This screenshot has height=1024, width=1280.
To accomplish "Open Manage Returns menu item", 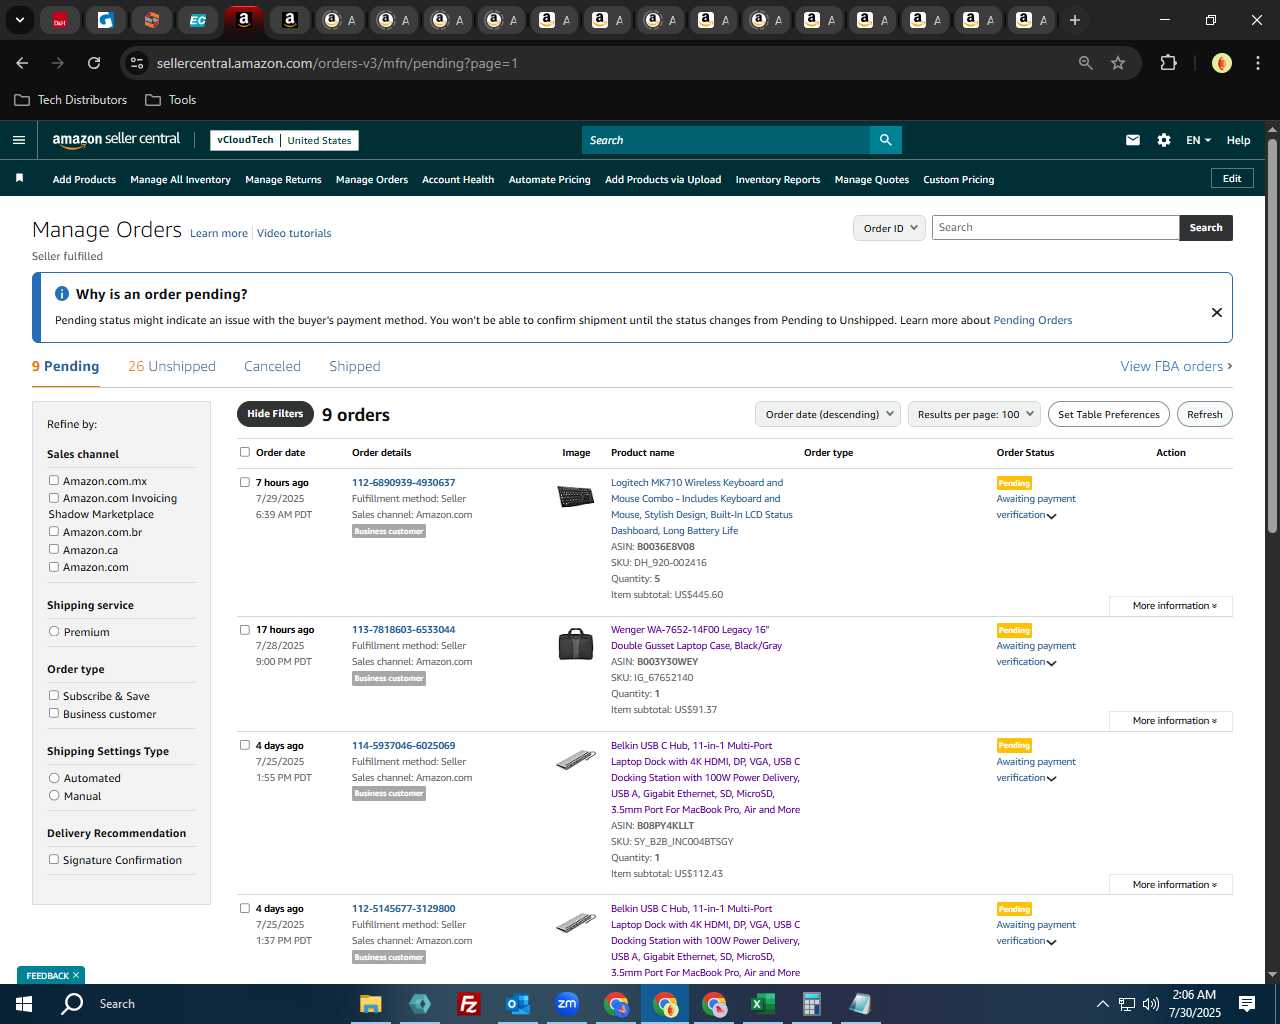I will [283, 180].
